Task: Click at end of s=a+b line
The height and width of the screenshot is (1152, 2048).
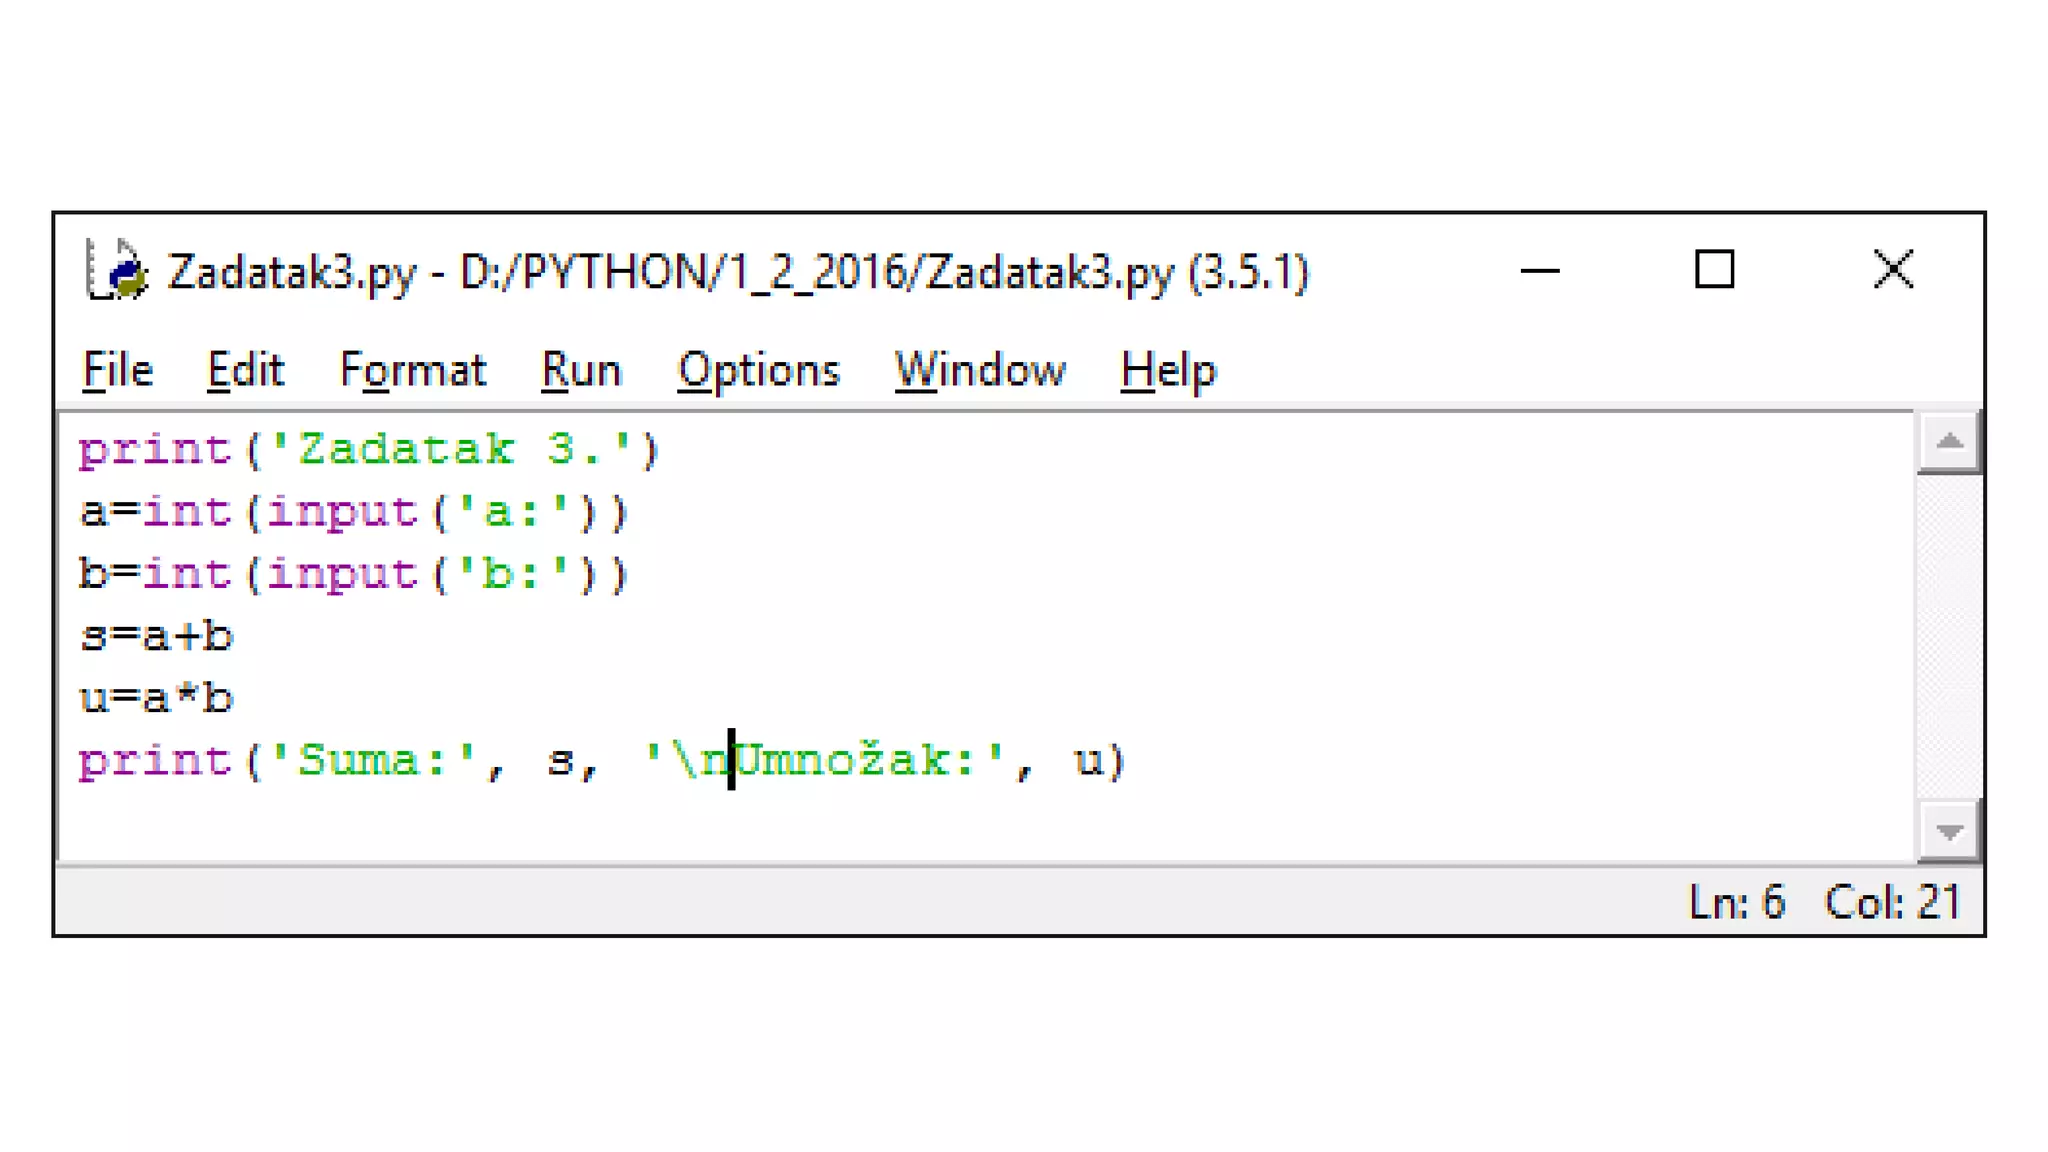Action: 236,637
